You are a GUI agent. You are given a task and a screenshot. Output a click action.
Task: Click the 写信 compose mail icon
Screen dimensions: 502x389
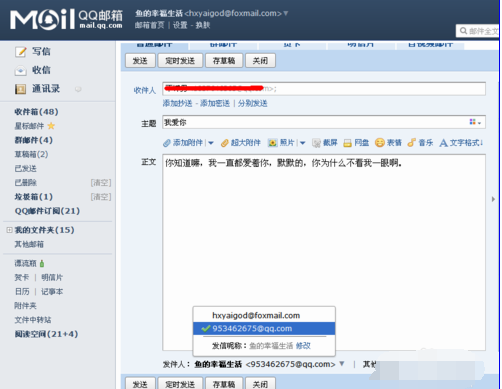tap(20, 52)
